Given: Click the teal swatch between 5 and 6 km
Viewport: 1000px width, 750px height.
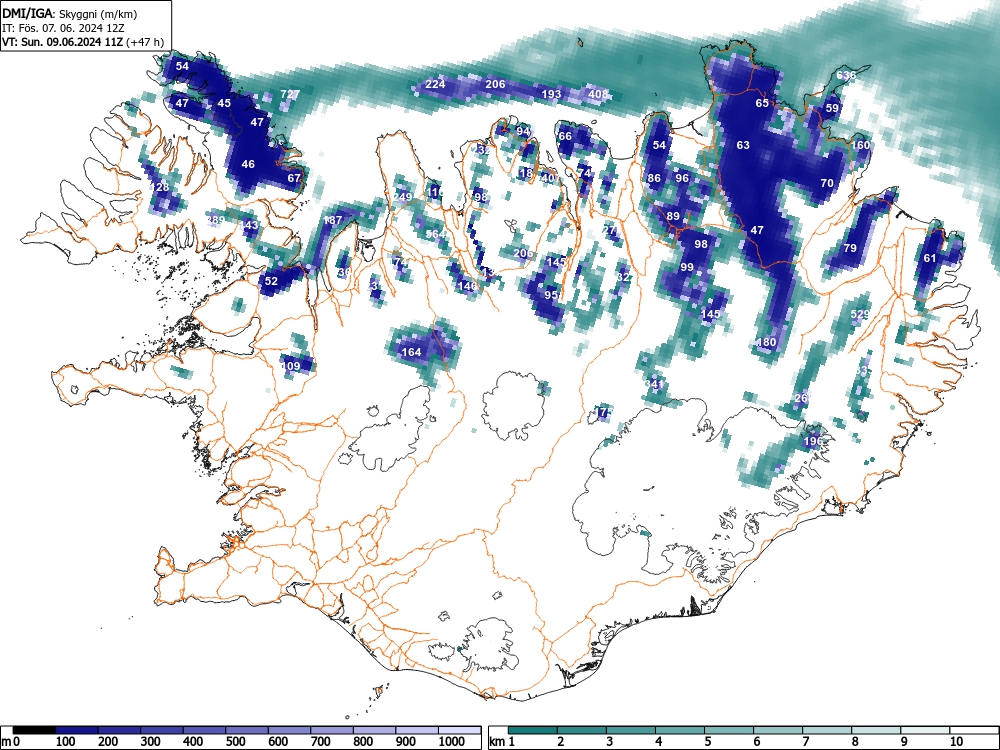Looking at the screenshot, I should point(729,730).
